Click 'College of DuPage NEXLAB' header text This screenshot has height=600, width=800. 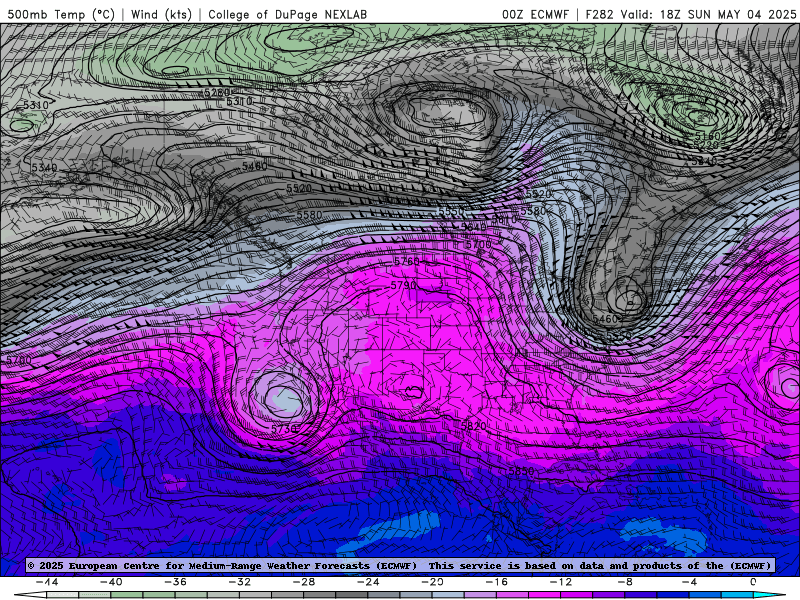click(287, 14)
